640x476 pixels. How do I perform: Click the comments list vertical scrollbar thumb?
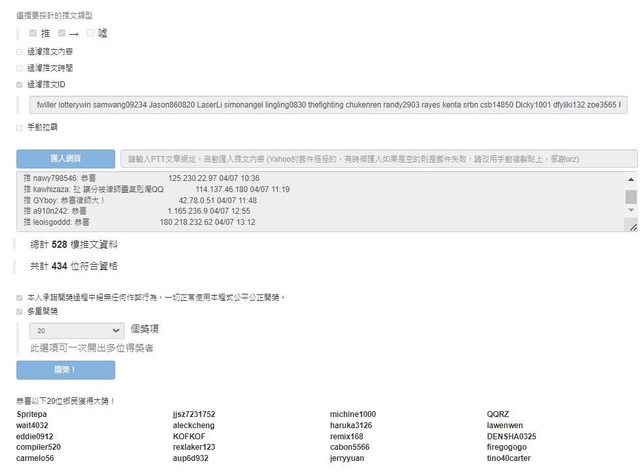point(631,197)
